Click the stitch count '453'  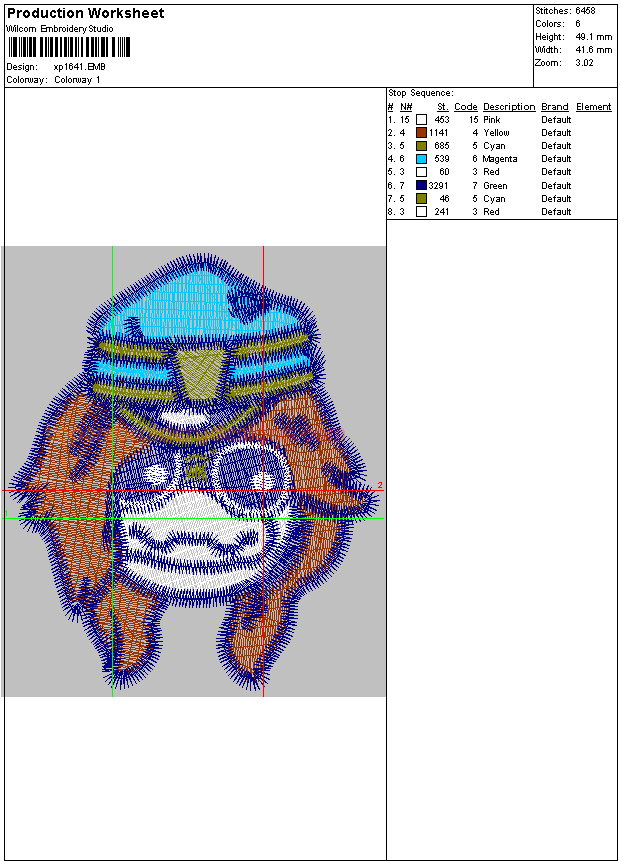click(442, 120)
